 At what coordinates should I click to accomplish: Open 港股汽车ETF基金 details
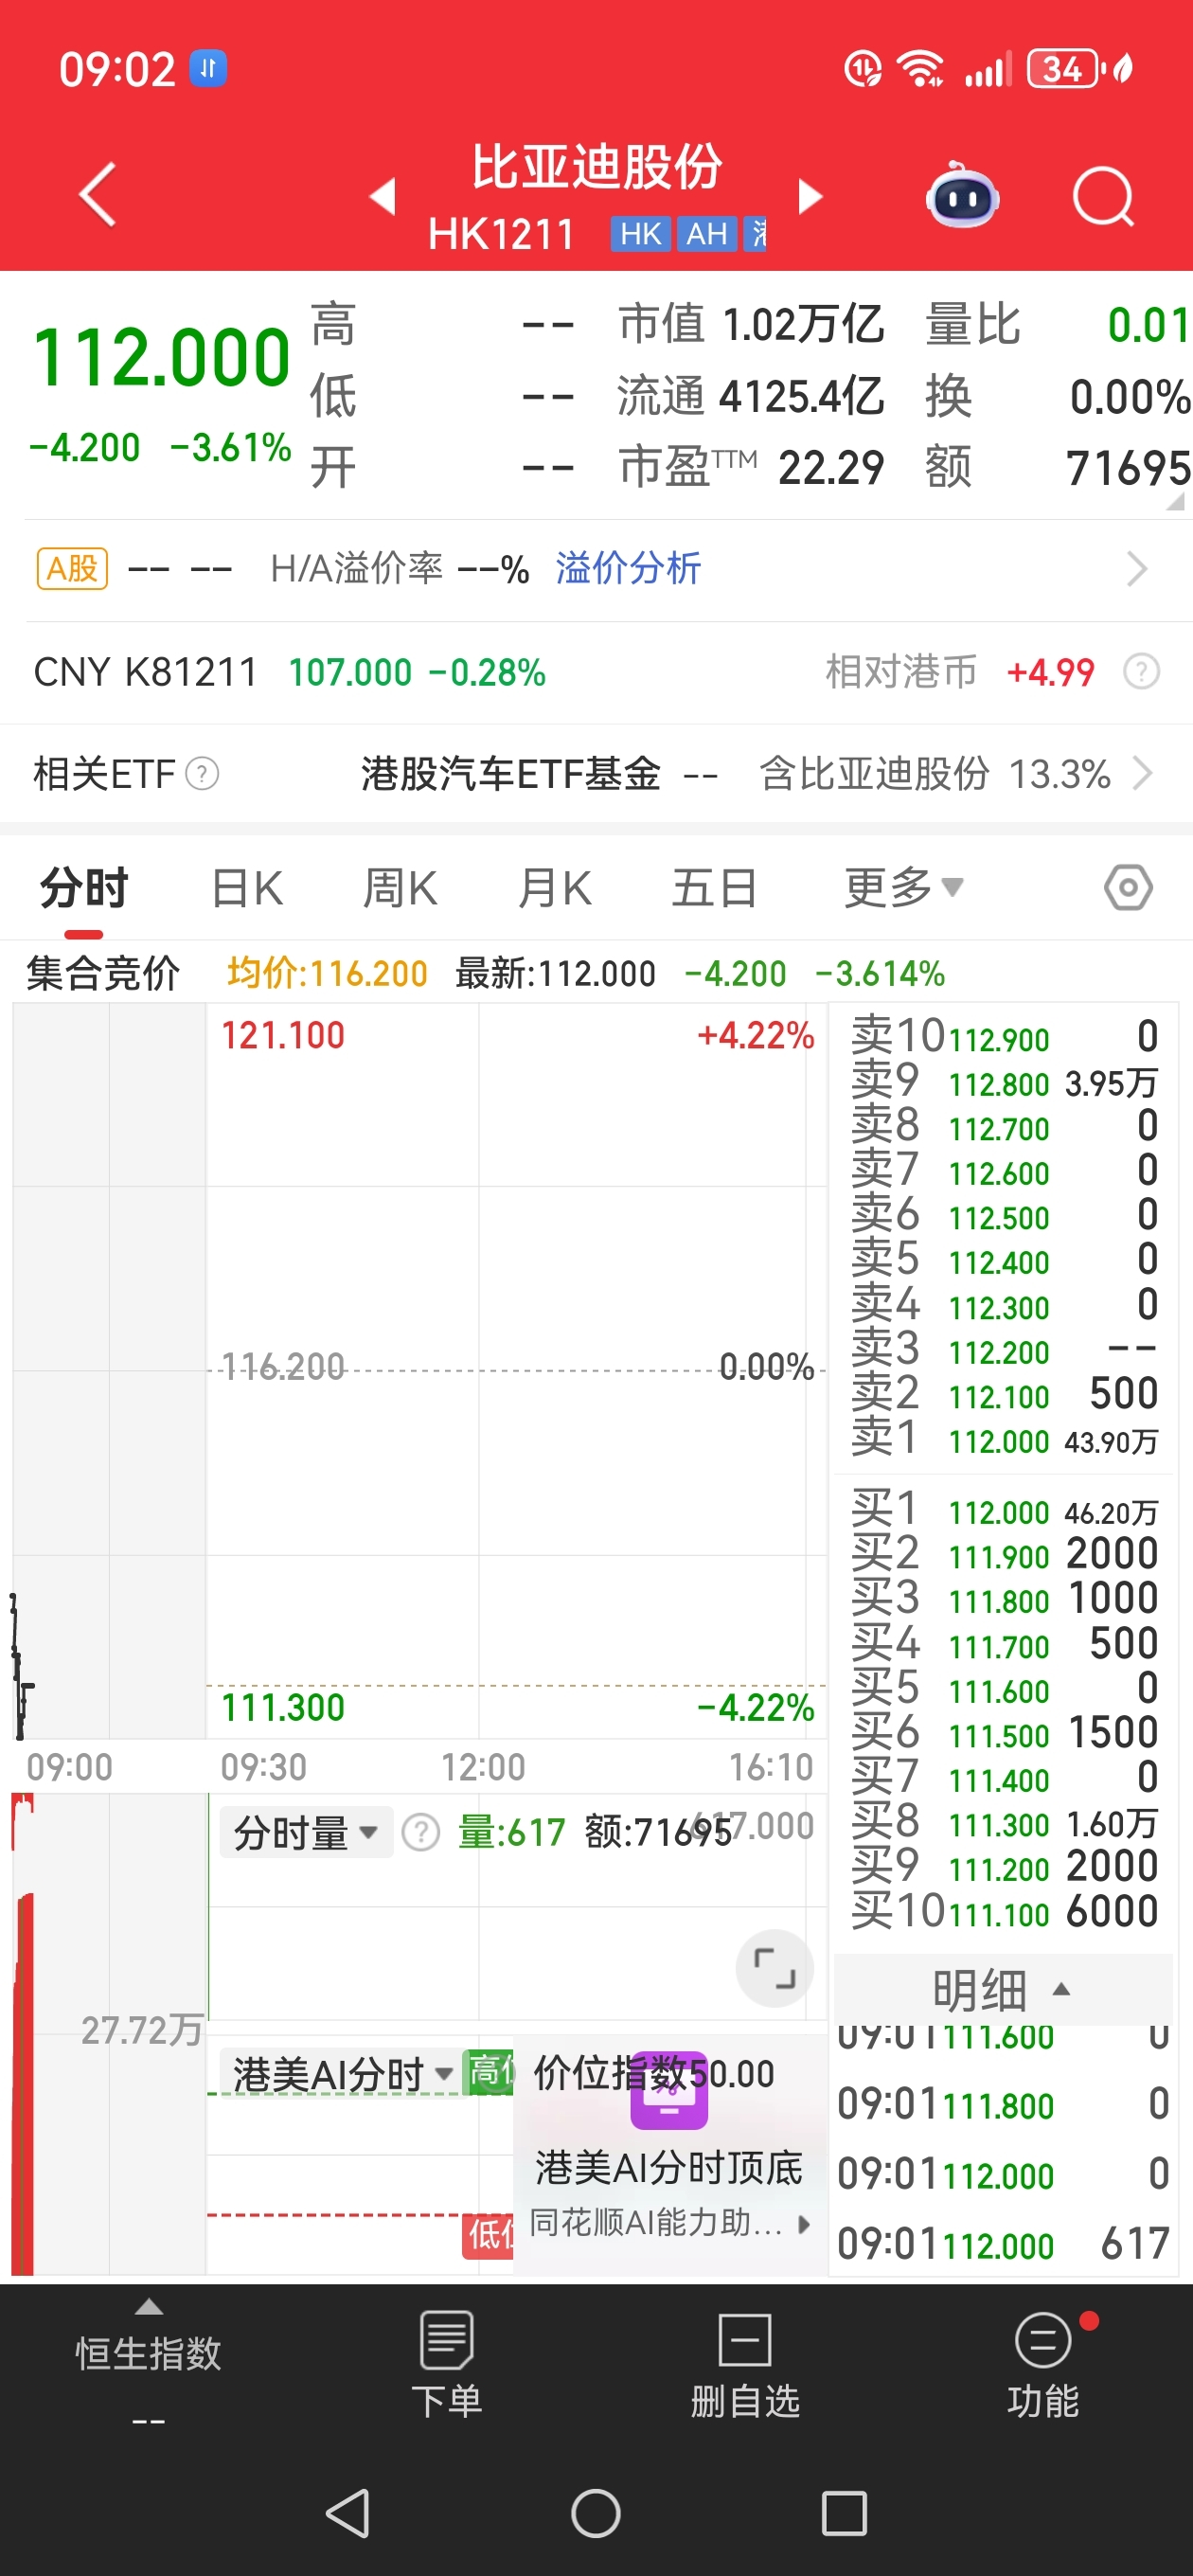coord(511,774)
